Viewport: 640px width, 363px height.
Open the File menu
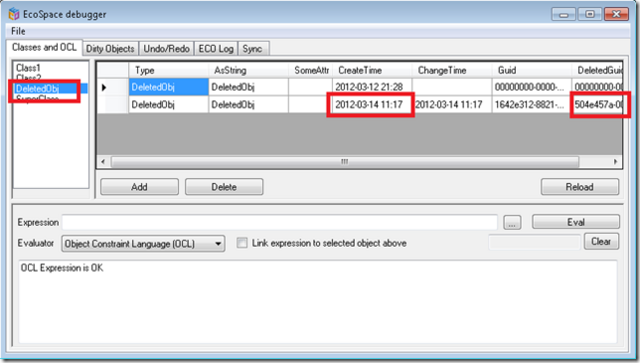click(18, 31)
